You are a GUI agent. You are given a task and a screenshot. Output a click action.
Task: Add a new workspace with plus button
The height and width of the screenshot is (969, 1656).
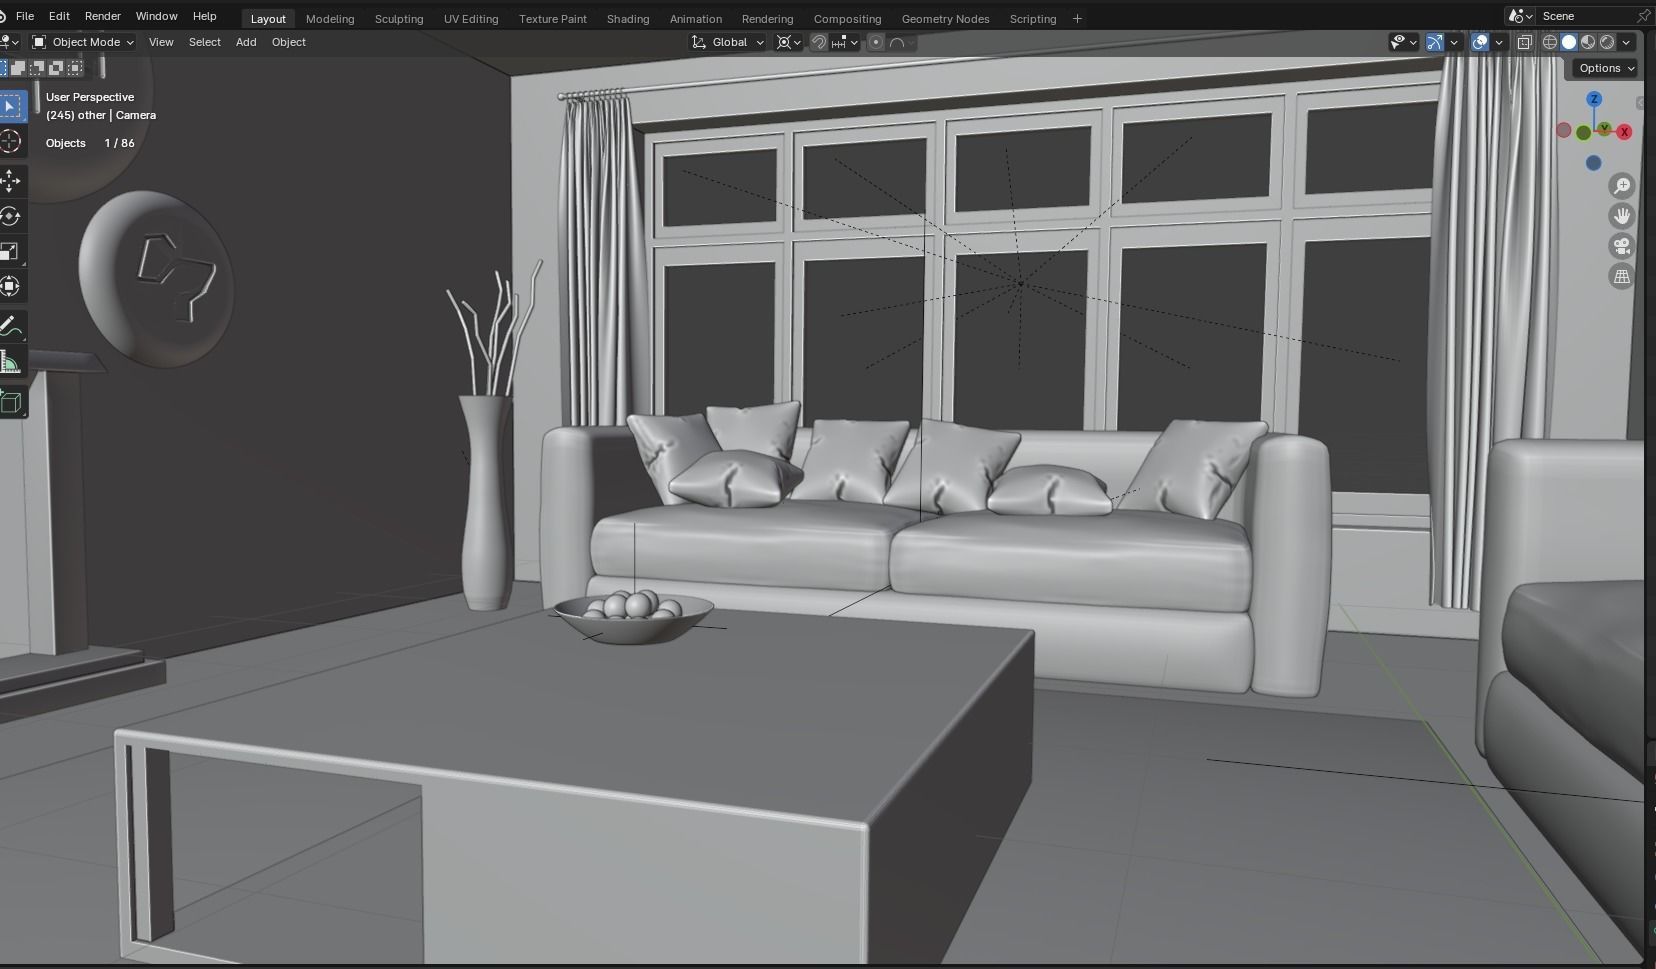(x=1077, y=19)
